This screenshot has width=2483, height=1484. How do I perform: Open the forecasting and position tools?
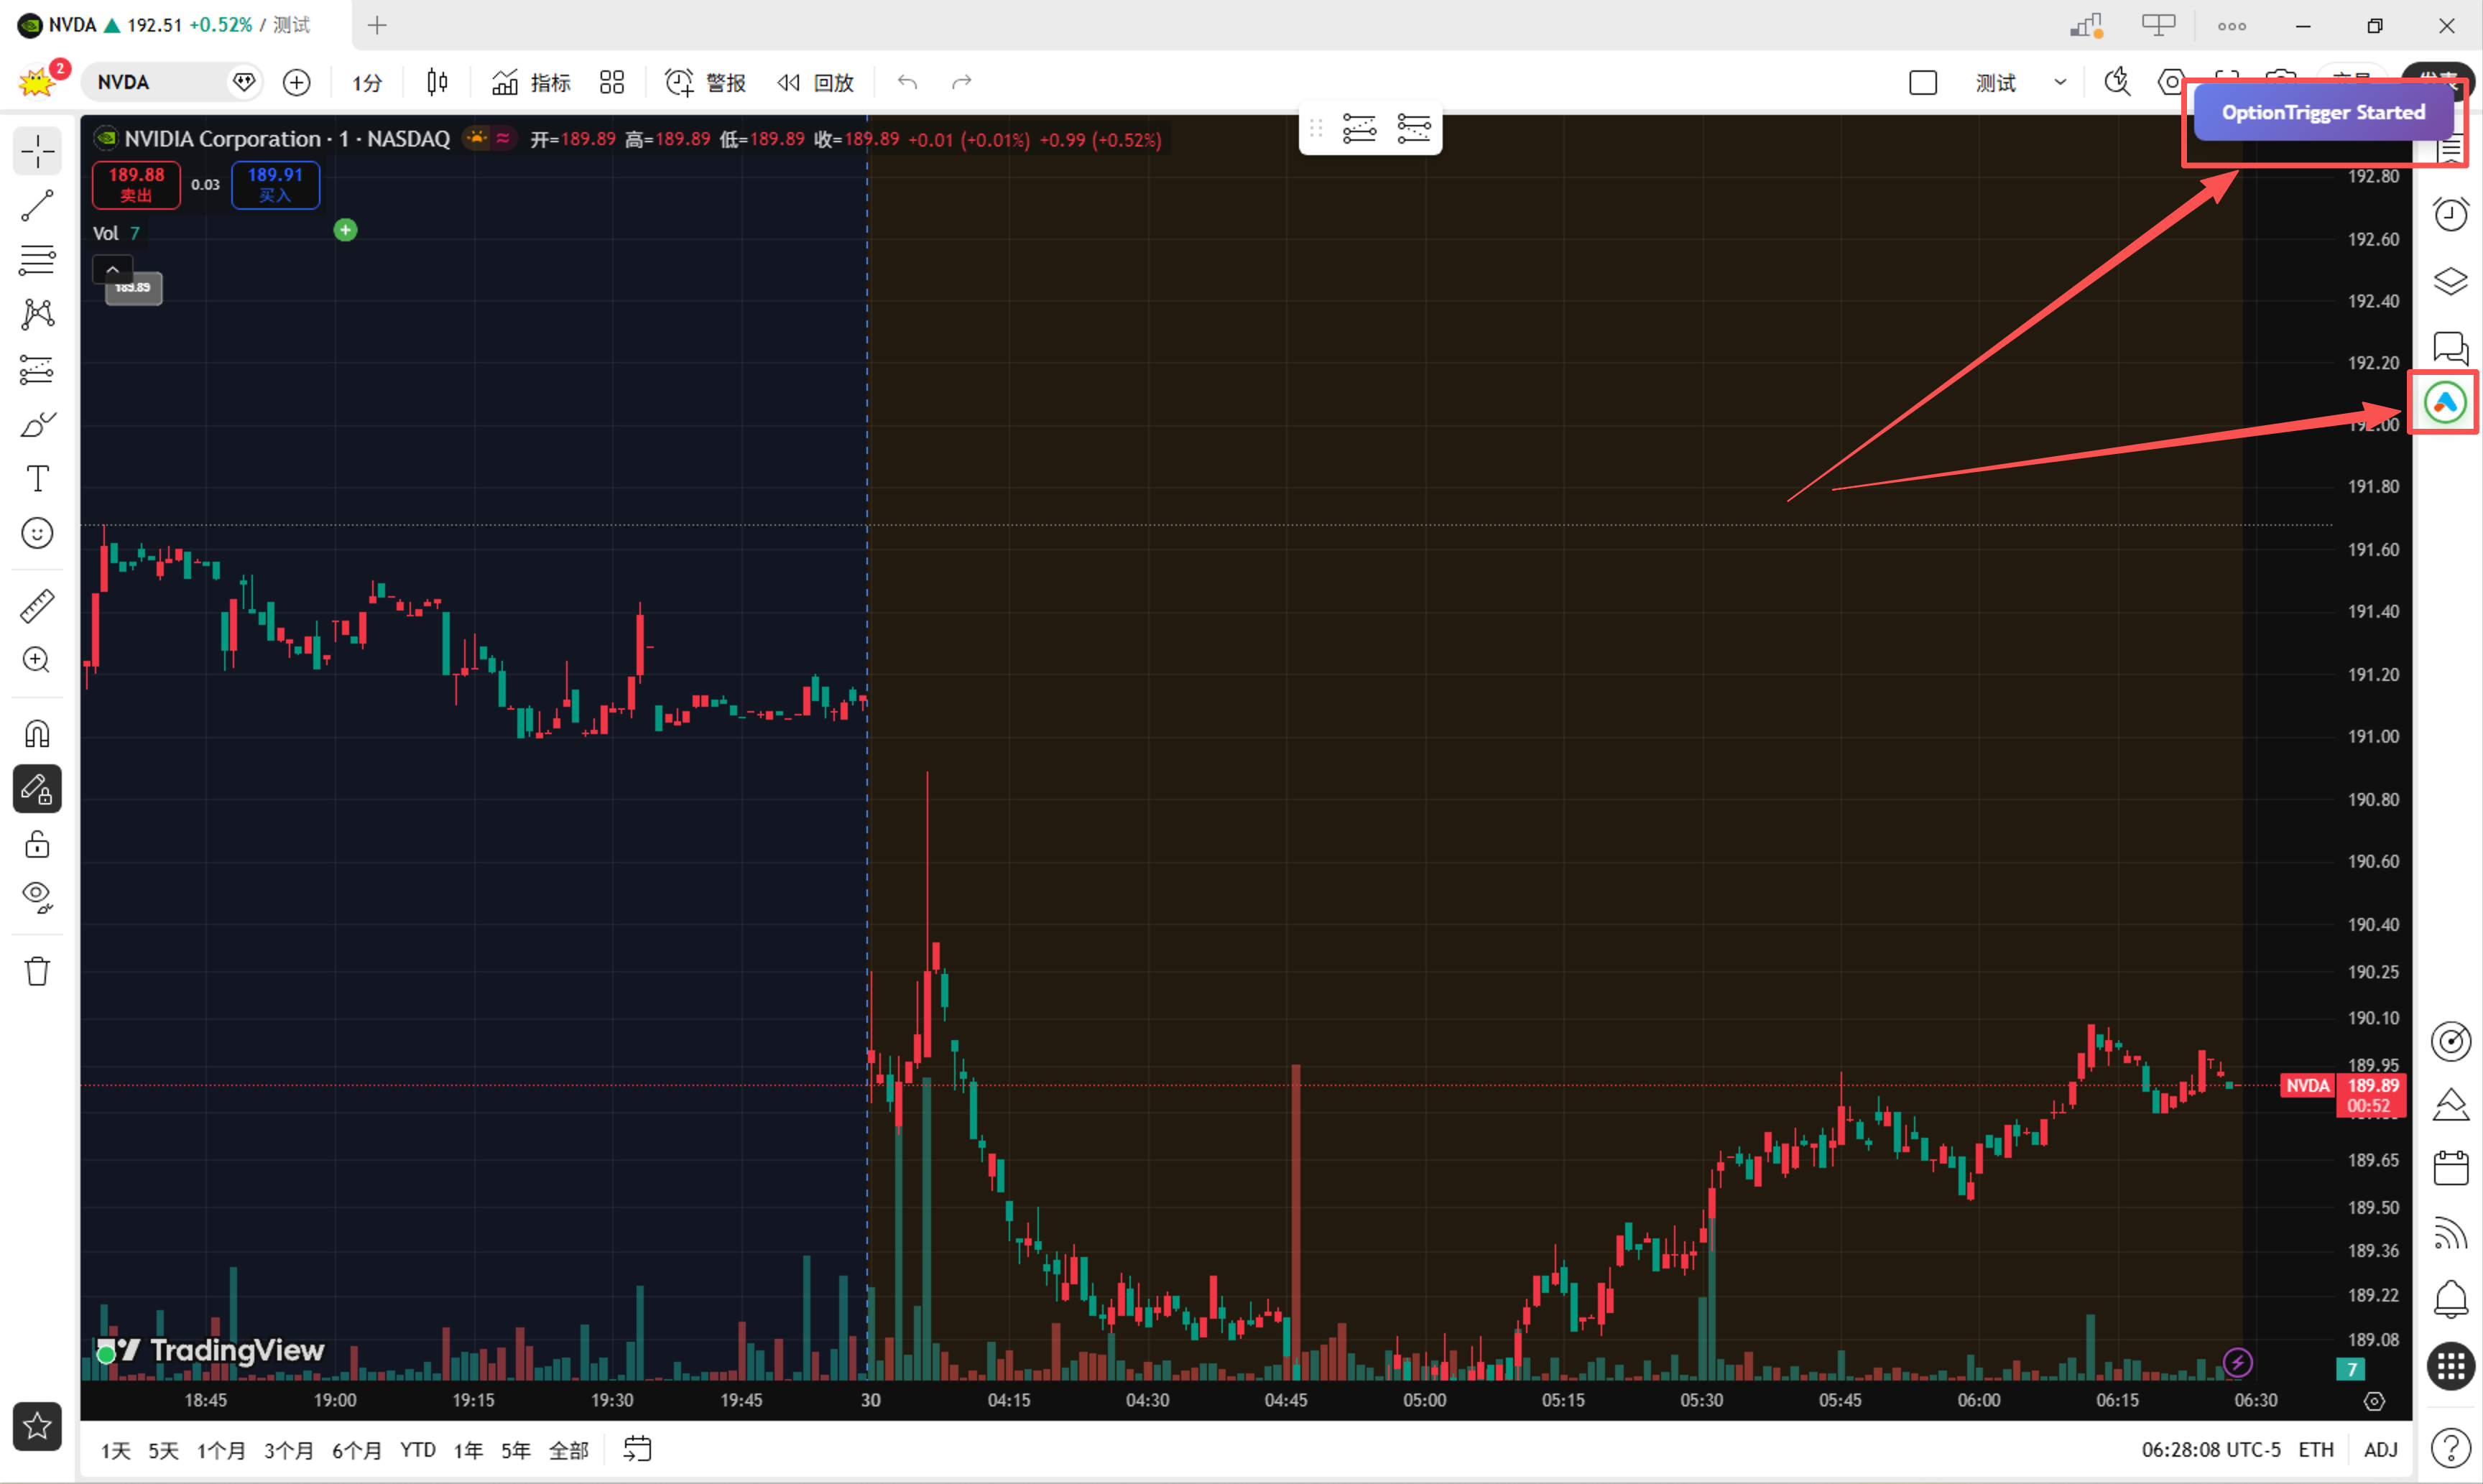tap(37, 369)
